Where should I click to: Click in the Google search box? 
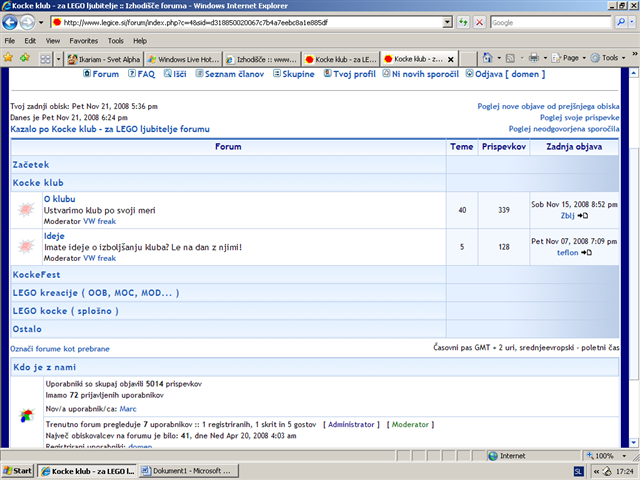click(551, 22)
